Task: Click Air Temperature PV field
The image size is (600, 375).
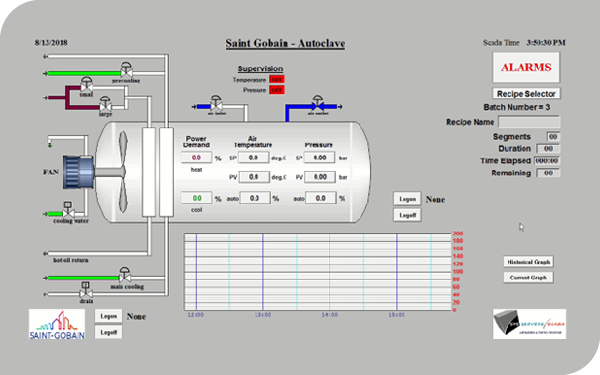Action: (254, 177)
